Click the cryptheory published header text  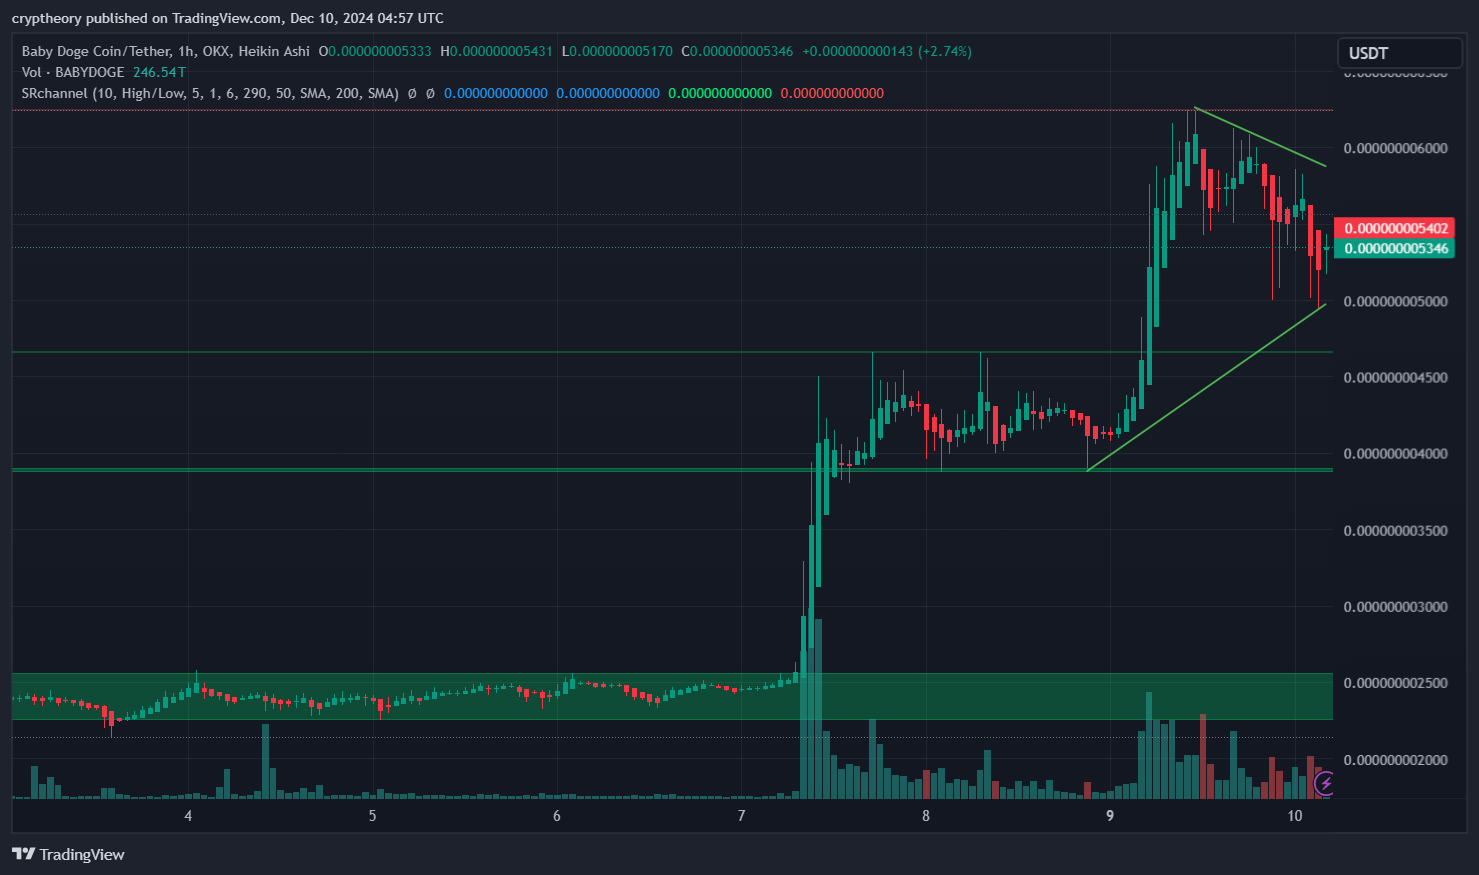click(x=227, y=18)
